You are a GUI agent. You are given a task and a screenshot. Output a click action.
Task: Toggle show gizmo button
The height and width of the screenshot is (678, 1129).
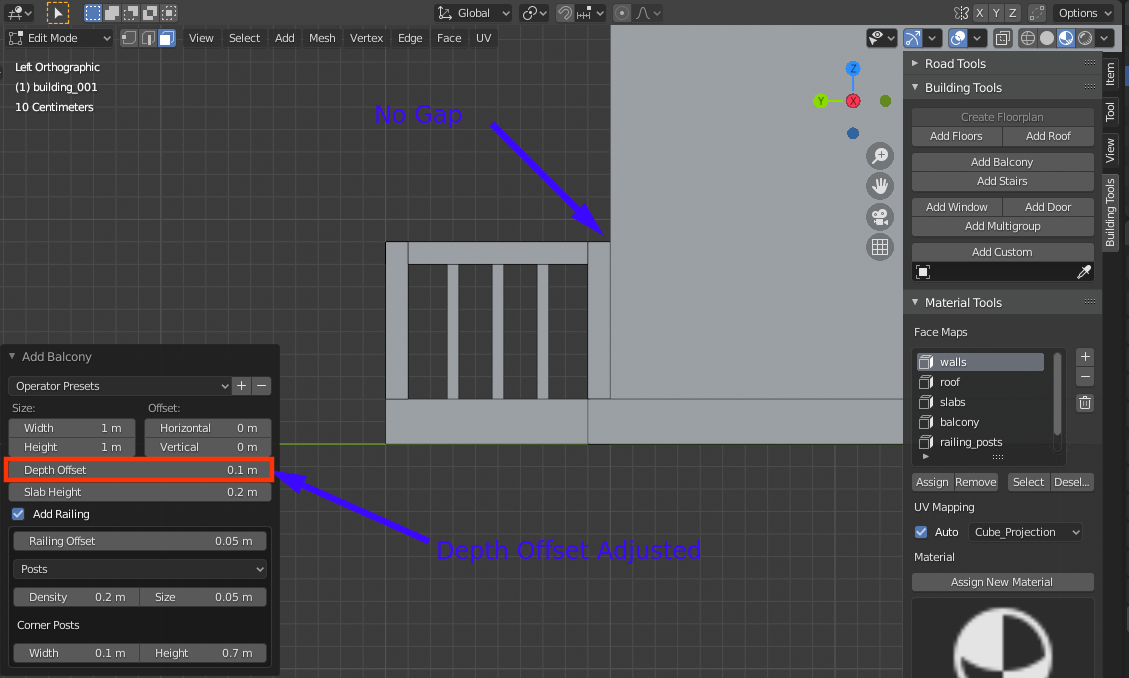pyautogui.click(x=913, y=38)
